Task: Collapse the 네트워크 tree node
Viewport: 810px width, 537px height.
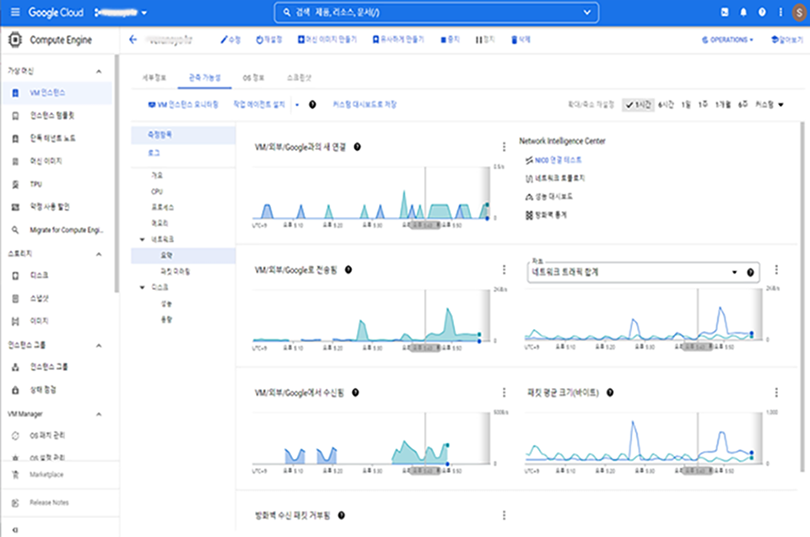Action: [142, 239]
